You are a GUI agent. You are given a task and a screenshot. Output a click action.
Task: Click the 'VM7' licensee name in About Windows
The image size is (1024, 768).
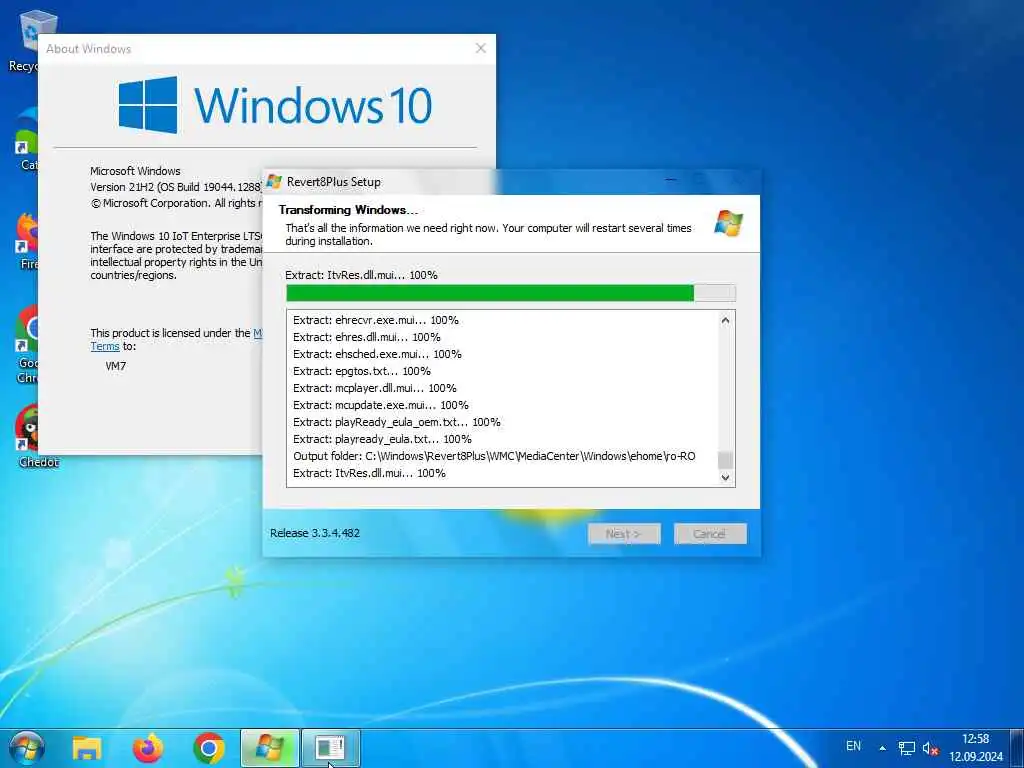pos(116,366)
